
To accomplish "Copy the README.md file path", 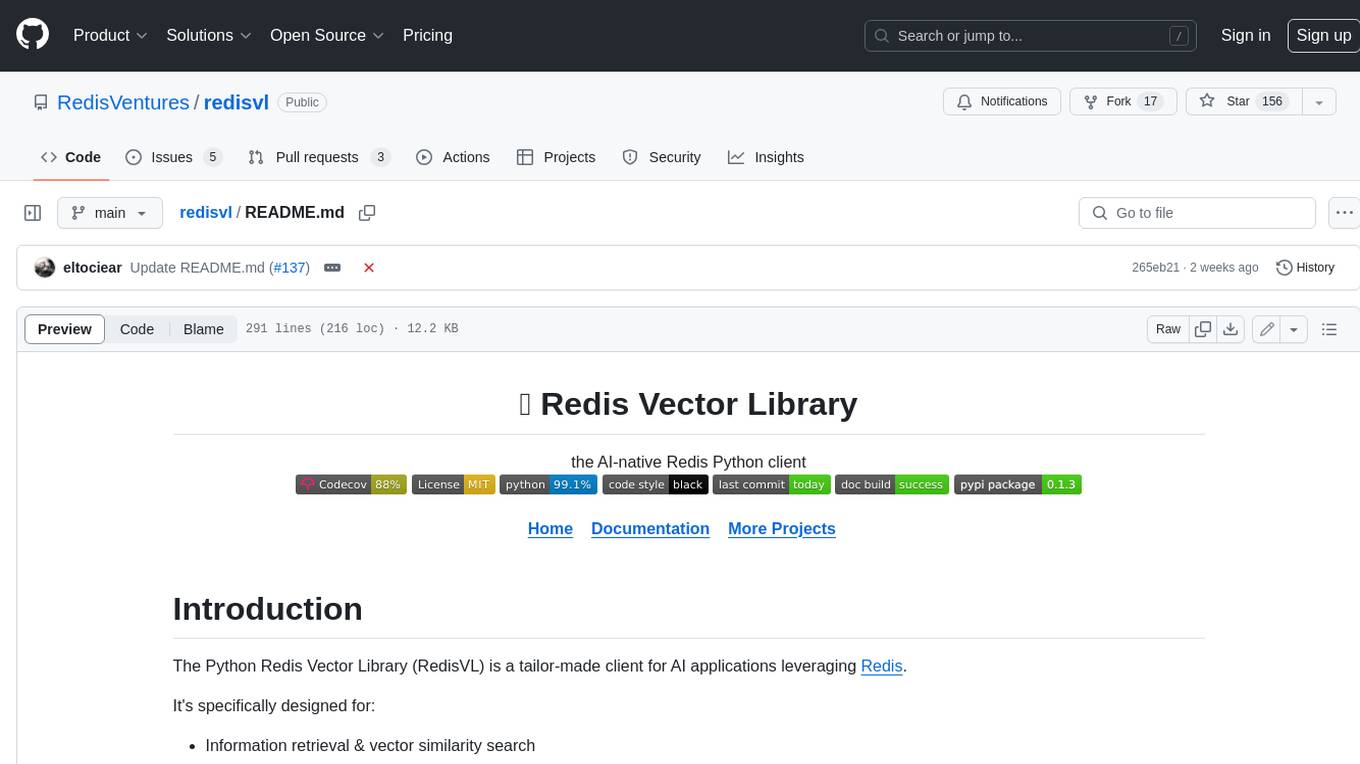I will coord(367,213).
